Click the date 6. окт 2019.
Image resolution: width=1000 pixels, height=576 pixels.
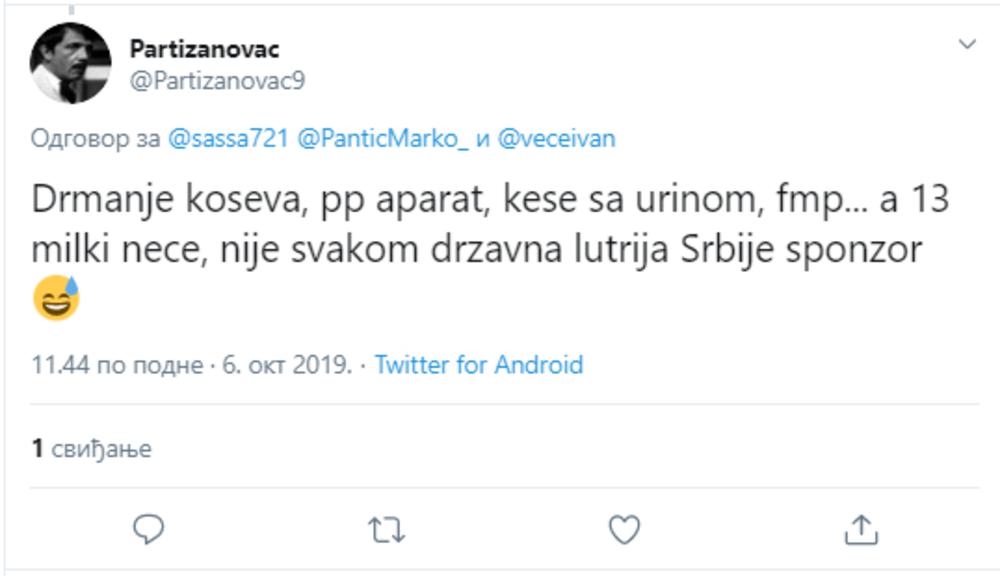(x=286, y=365)
